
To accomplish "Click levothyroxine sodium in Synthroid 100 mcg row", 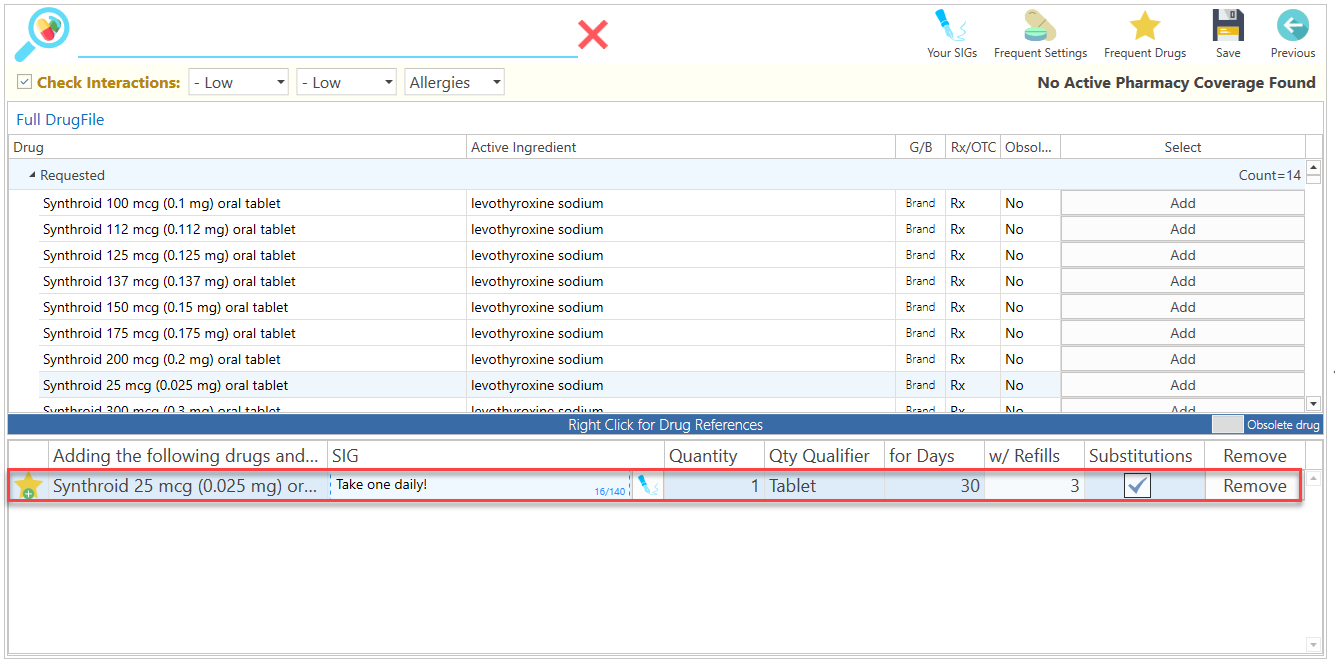I will click(x=537, y=203).
